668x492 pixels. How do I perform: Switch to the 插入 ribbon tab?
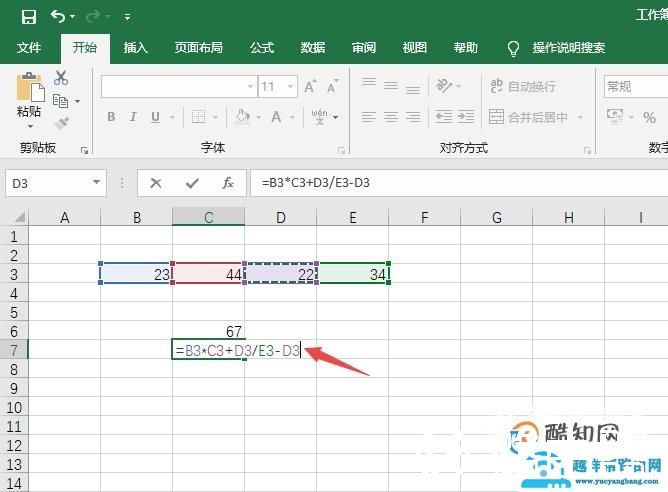[135, 47]
